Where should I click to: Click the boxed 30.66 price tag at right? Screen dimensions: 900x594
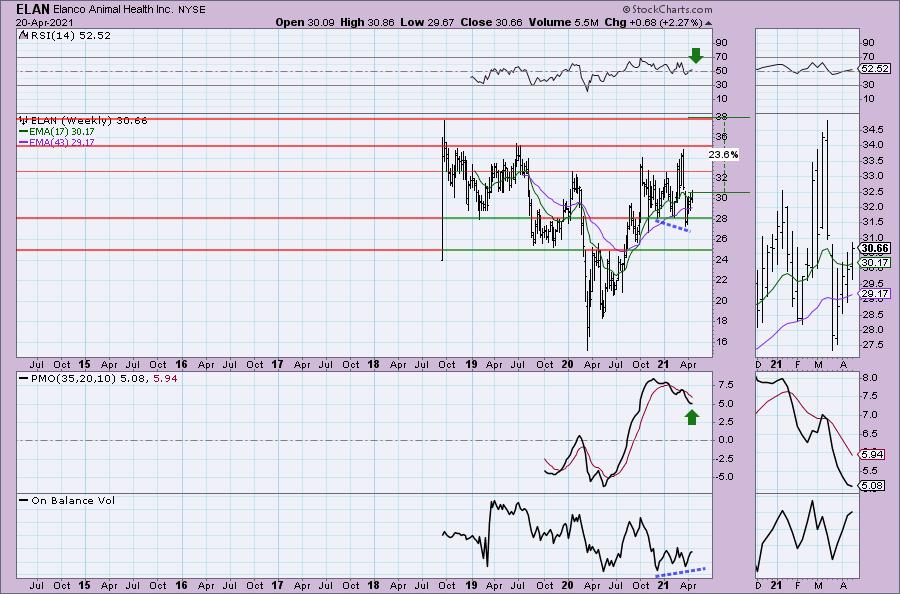coord(875,249)
